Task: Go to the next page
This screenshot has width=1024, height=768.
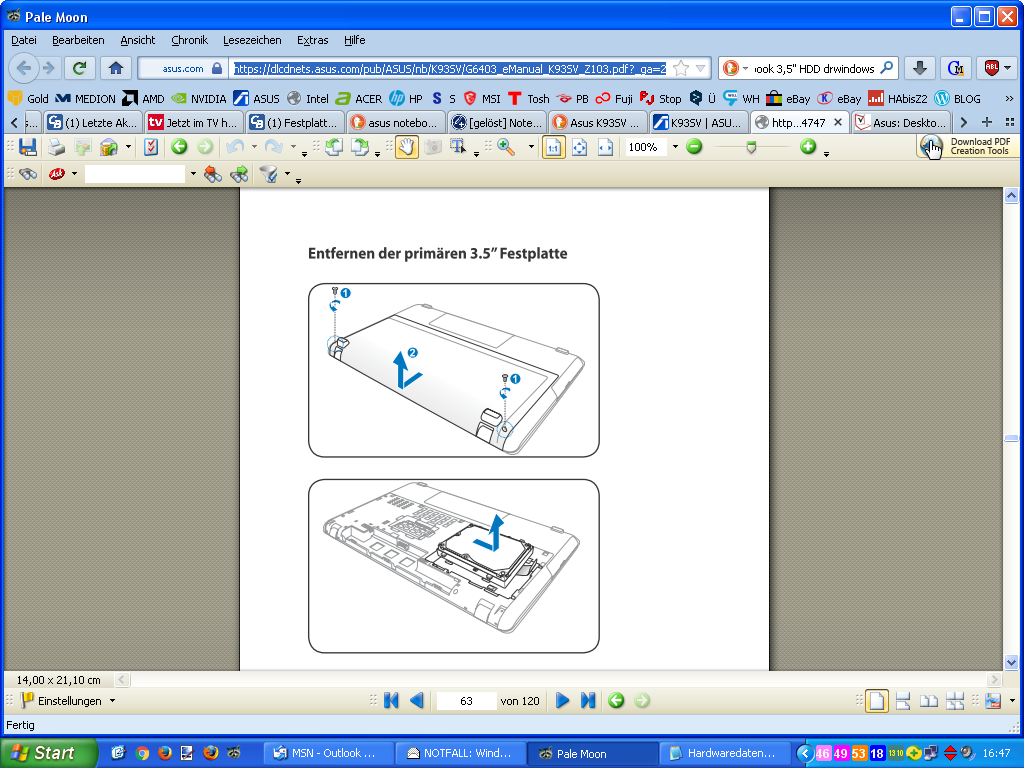Action: [562, 701]
